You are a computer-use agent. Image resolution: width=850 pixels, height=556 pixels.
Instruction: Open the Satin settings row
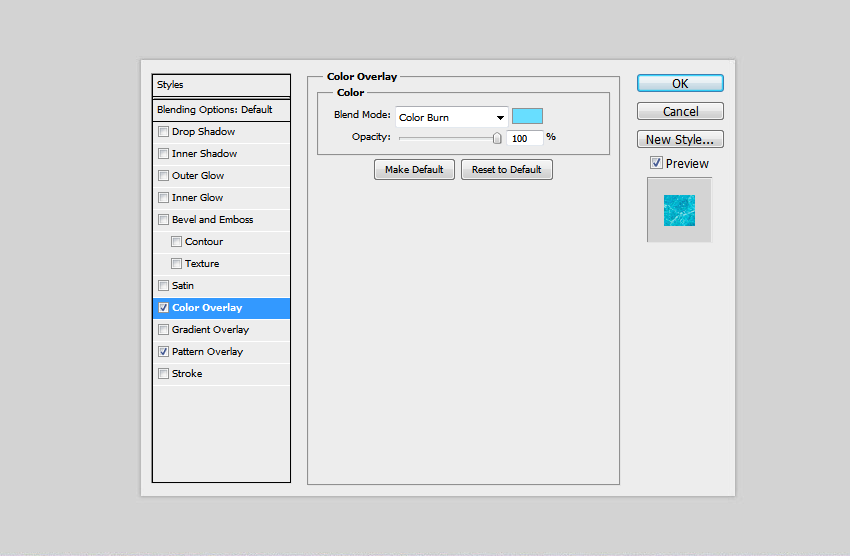click(x=221, y=286)
